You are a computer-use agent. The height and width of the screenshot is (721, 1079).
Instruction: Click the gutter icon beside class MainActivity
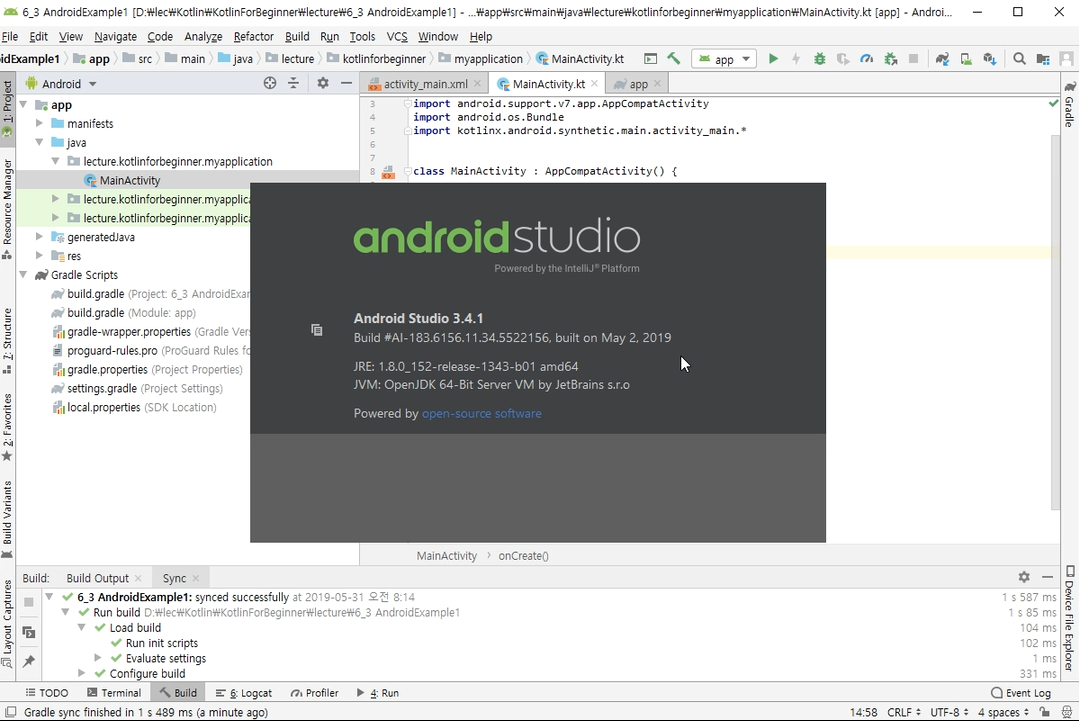pos(388,171)
